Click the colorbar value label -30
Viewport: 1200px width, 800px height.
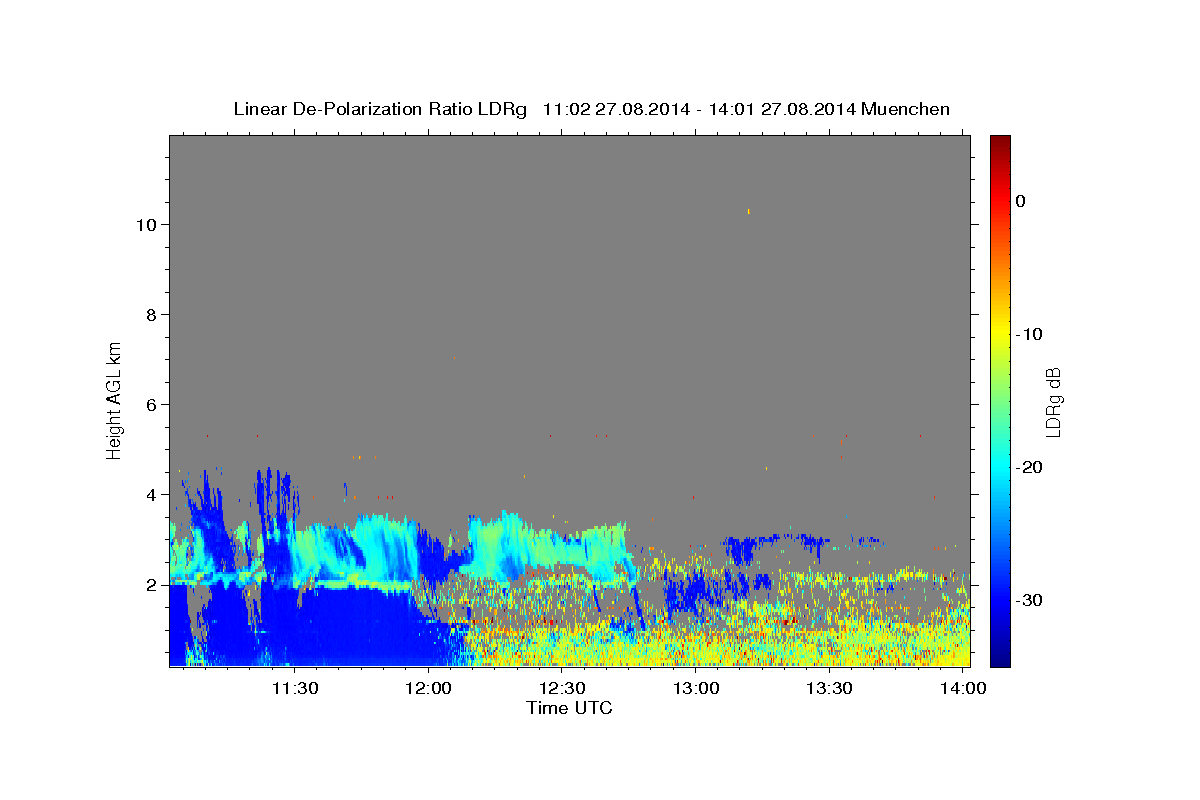coord(1029,600)
